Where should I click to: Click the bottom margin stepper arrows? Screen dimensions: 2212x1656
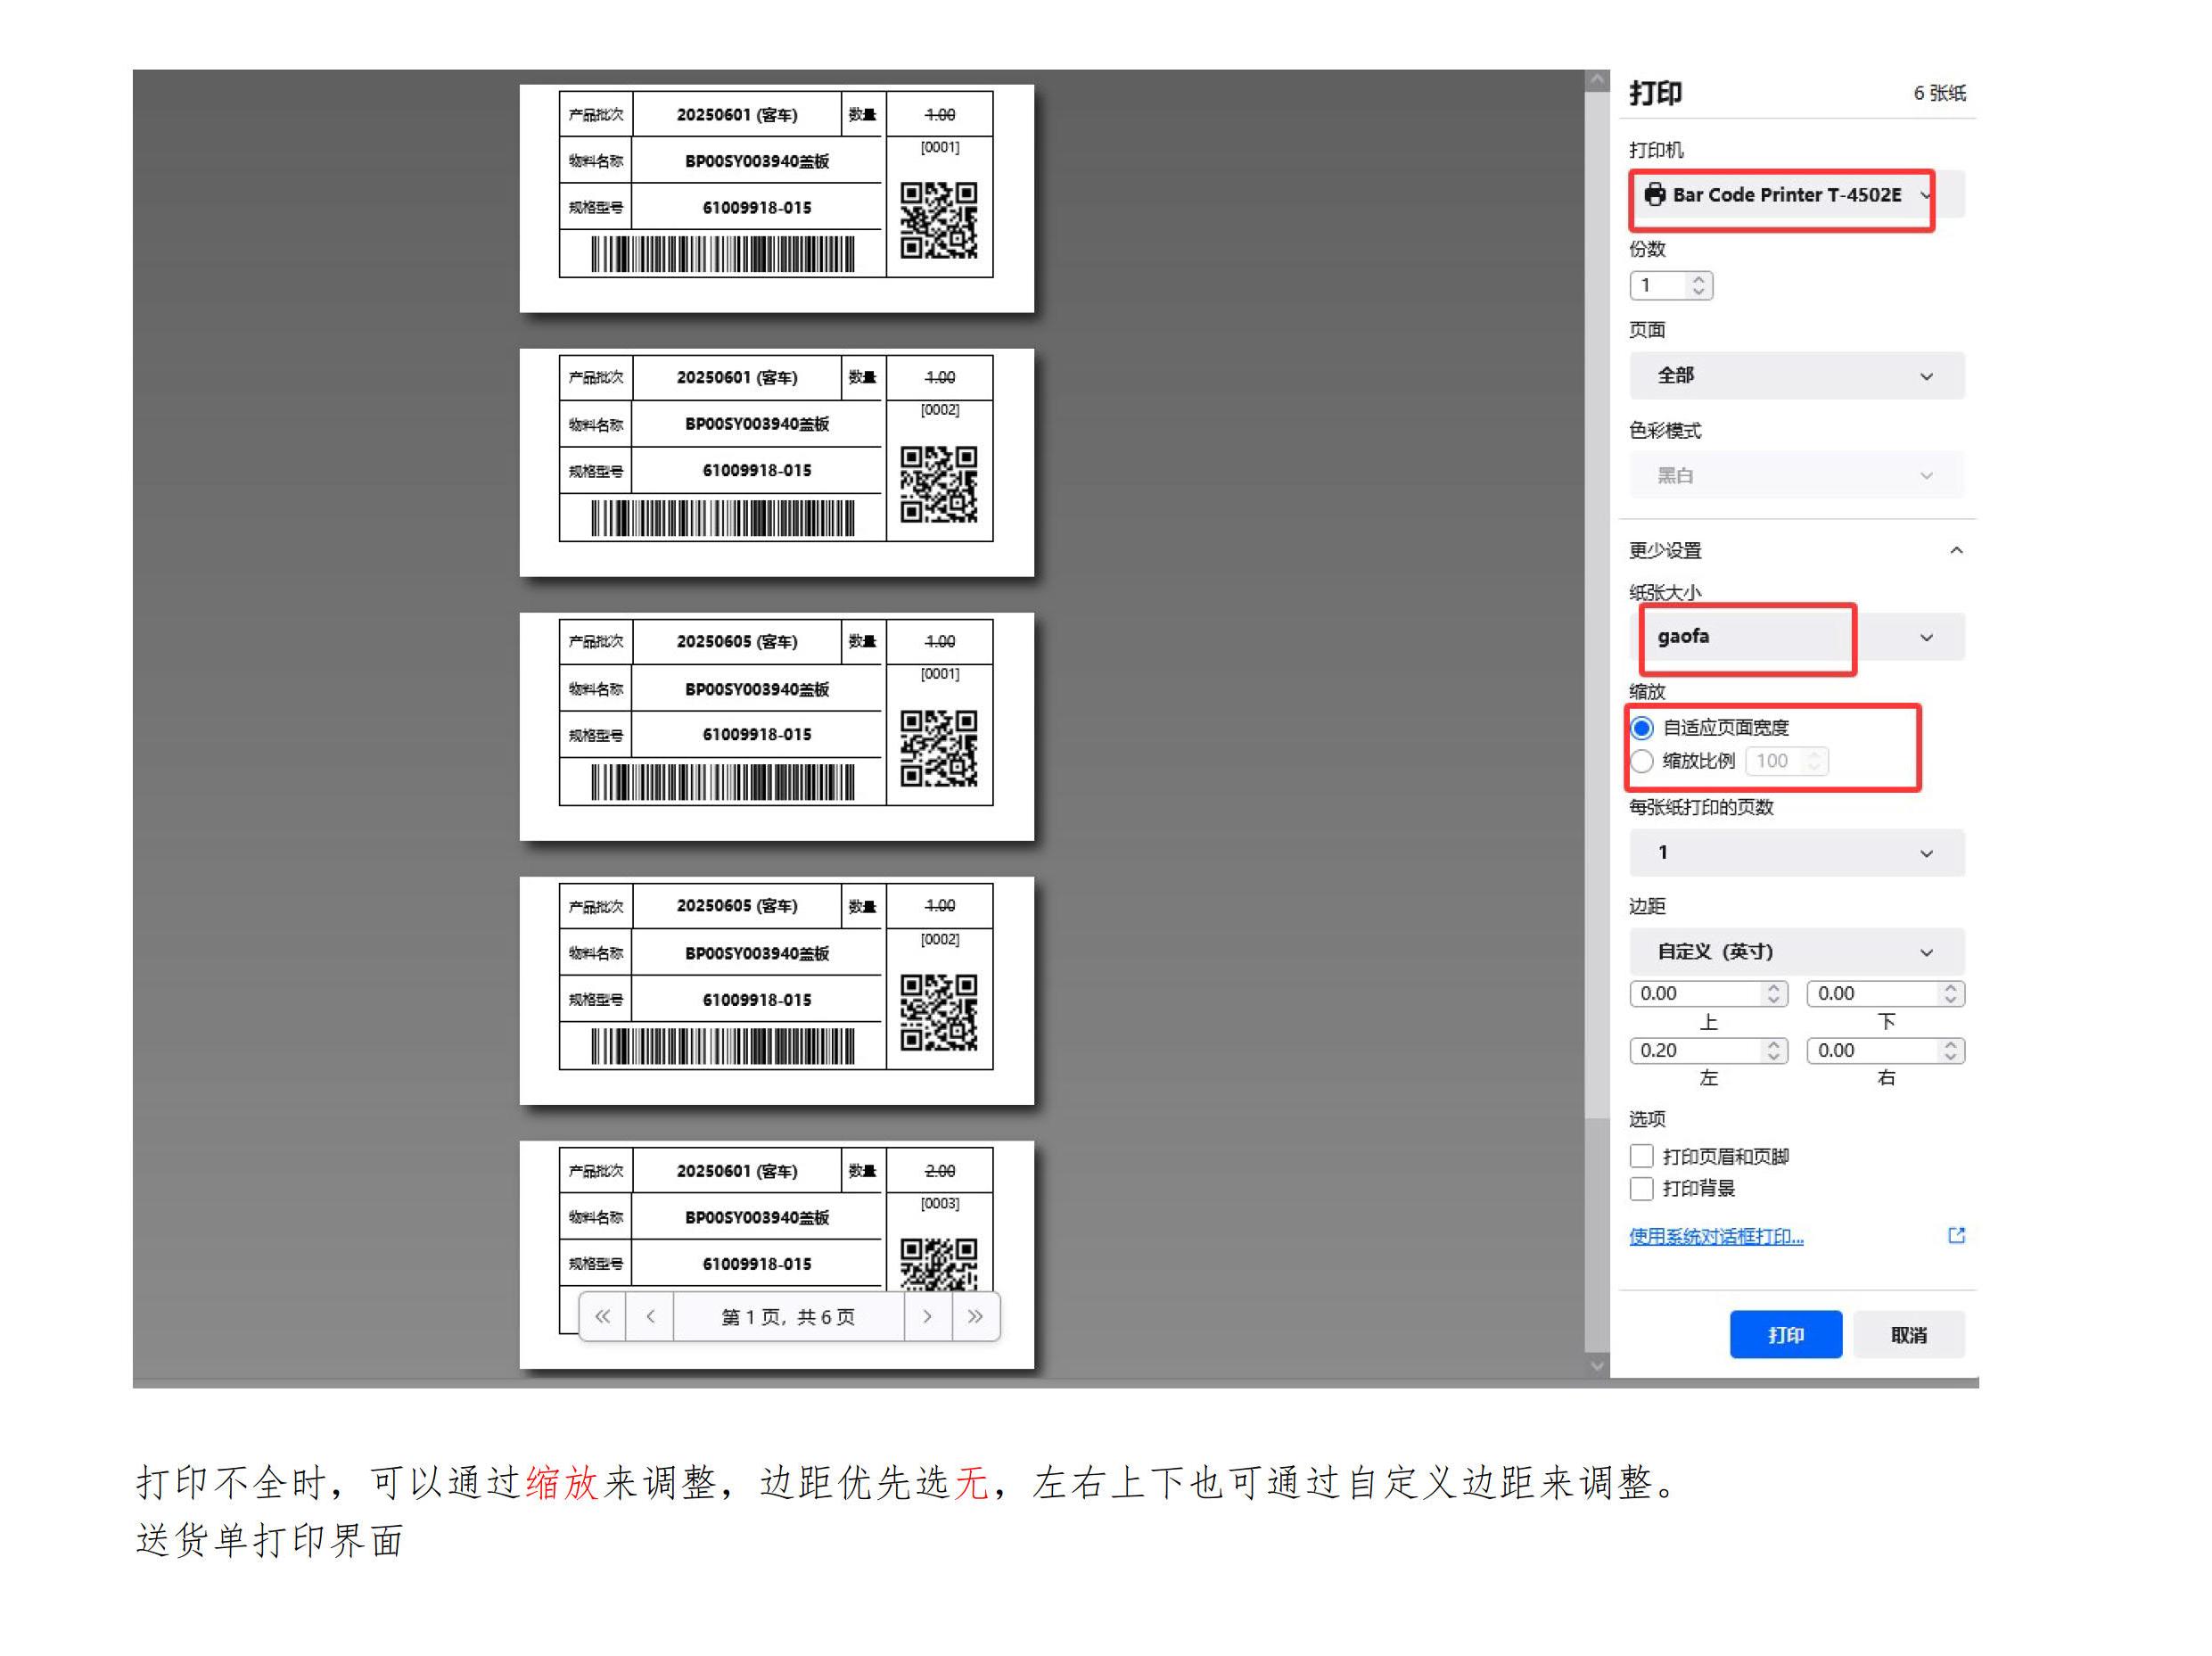point(1950,993)
